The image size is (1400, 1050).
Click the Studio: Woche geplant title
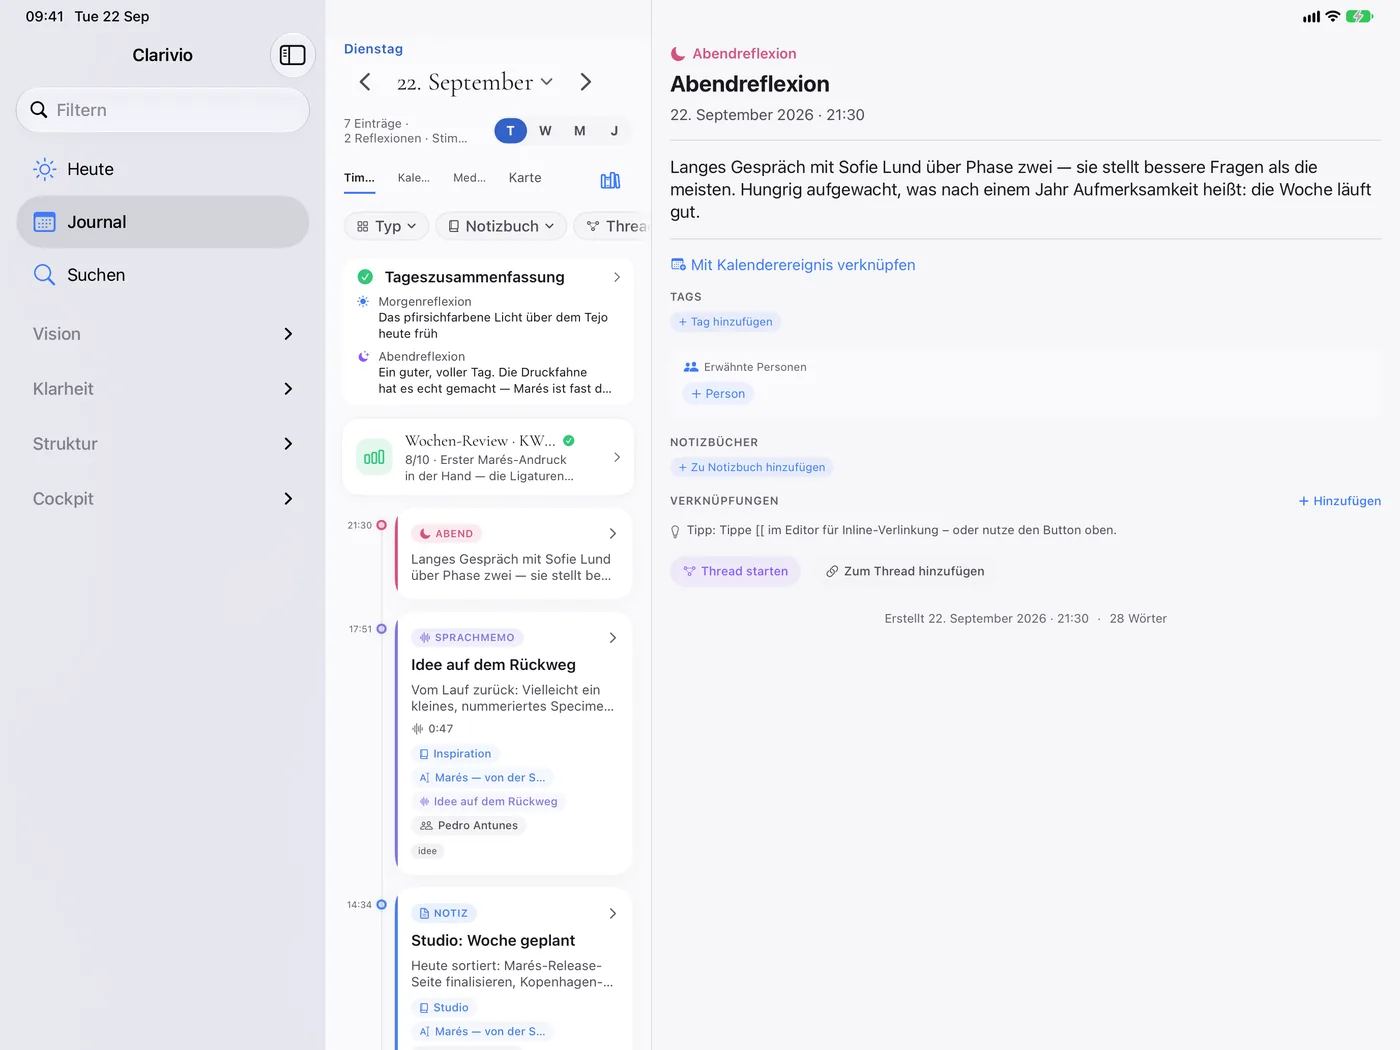point(493,941)
